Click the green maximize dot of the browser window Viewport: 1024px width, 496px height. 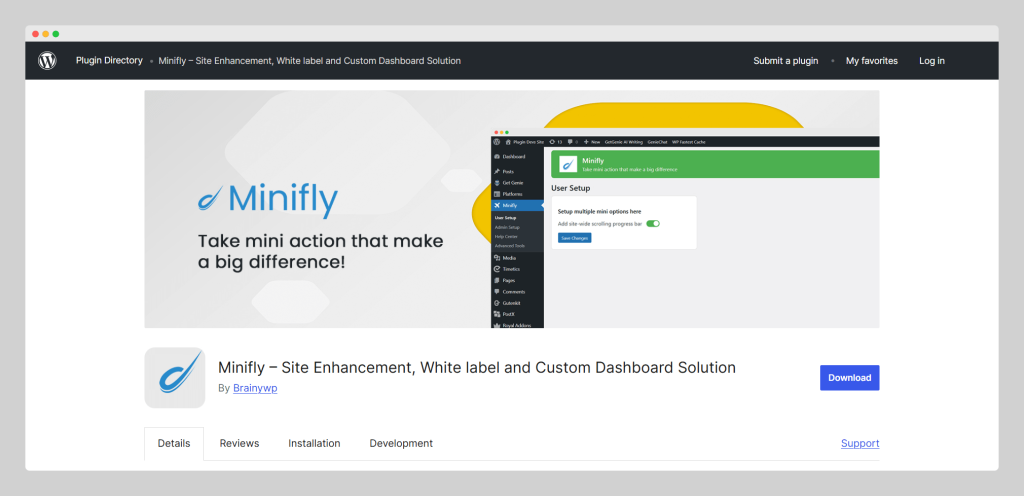[x=56, y=34]
